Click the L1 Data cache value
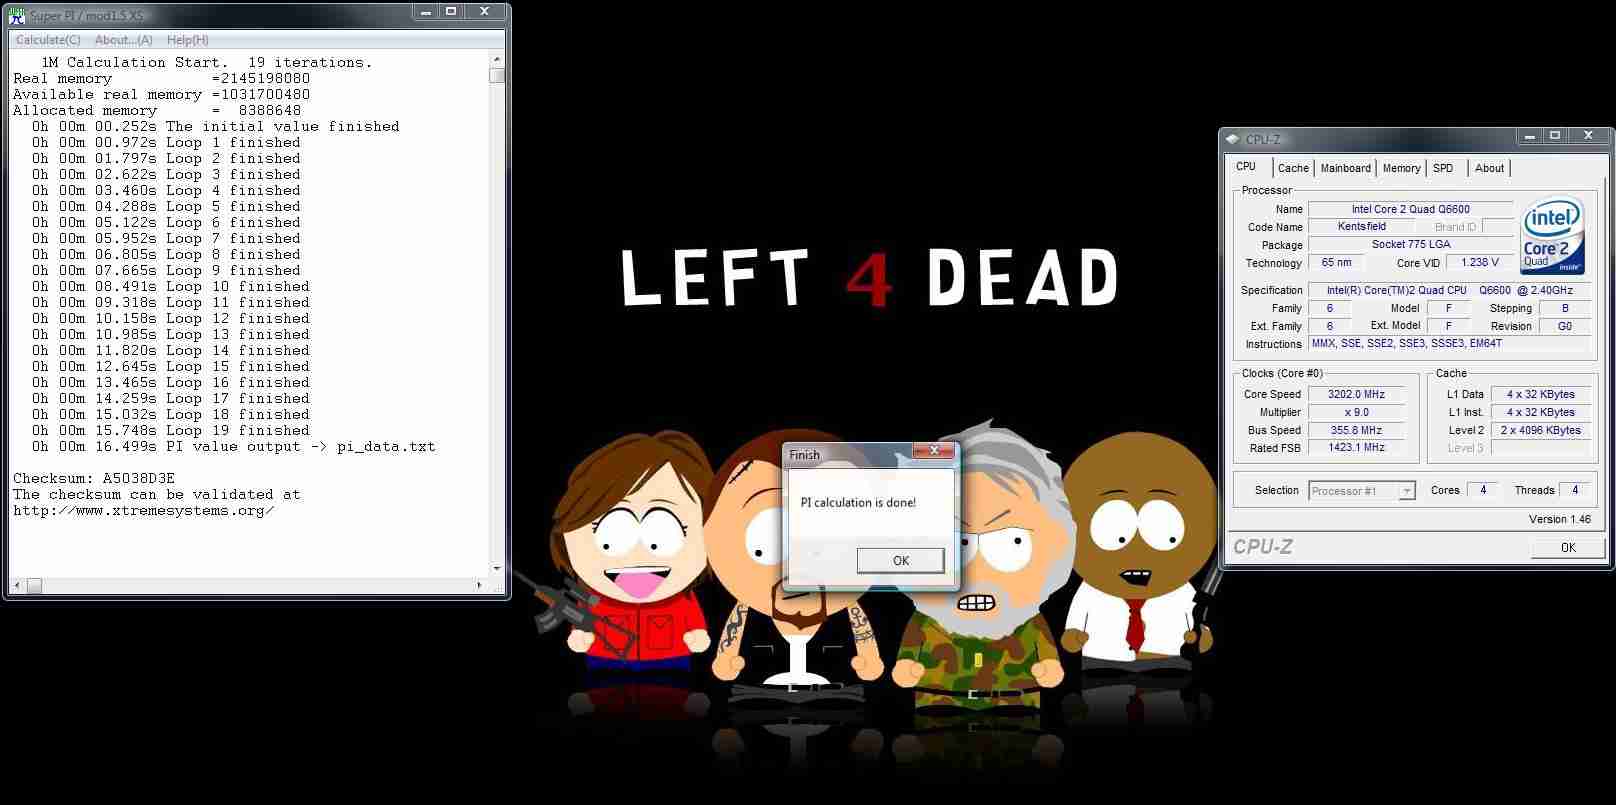The height and width of the screenshot is (805, 1616). point(1540,395)
